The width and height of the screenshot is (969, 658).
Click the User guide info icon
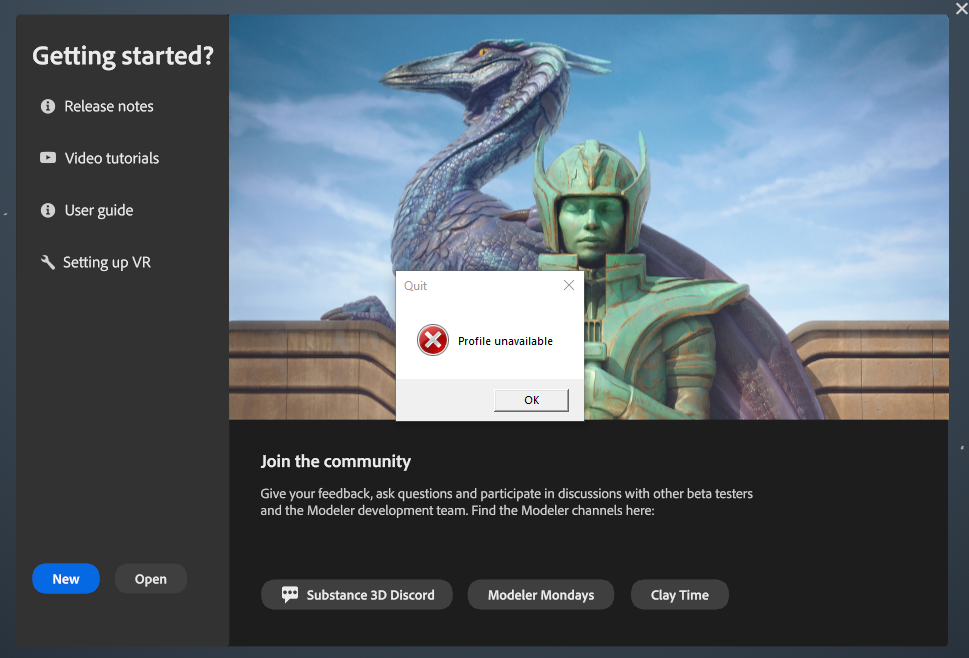click(47, 210)
